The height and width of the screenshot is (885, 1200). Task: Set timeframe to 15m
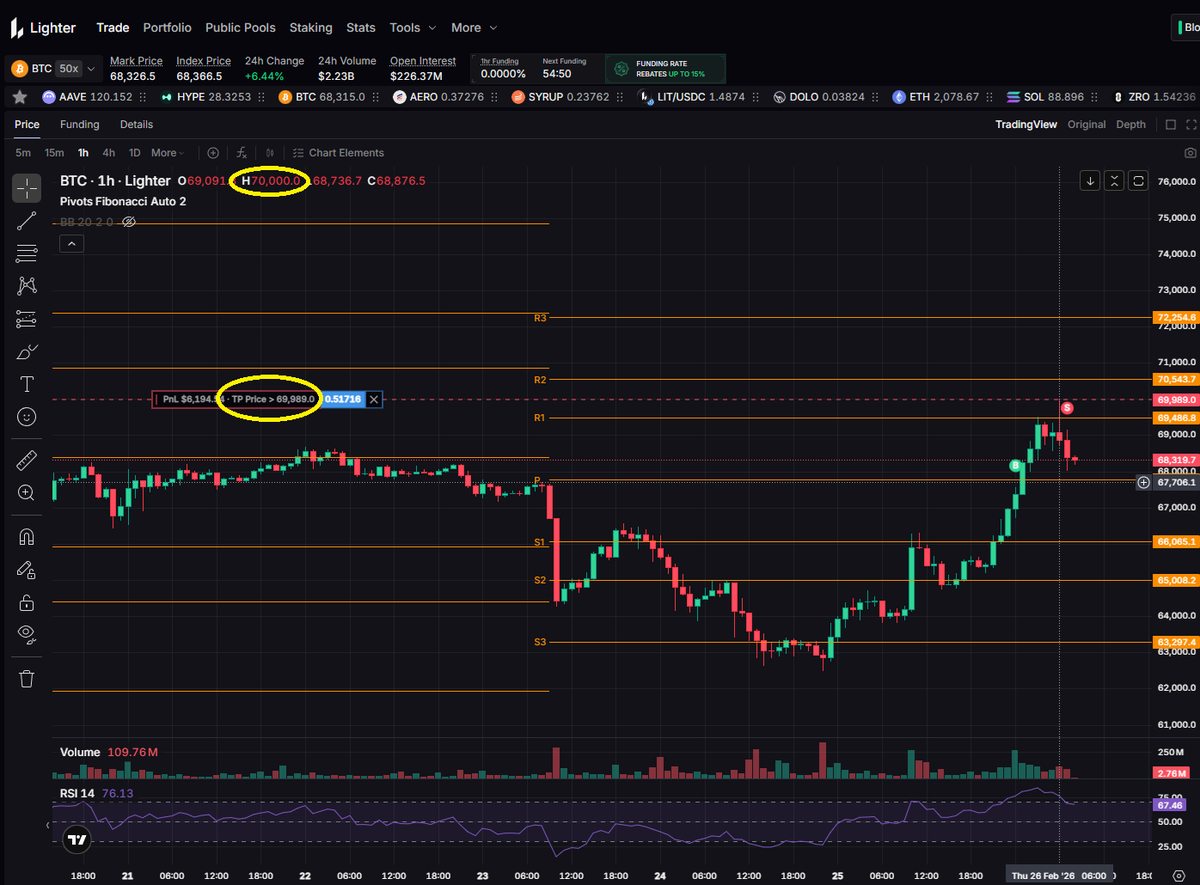pyautogui.click(x=54, y=153)
